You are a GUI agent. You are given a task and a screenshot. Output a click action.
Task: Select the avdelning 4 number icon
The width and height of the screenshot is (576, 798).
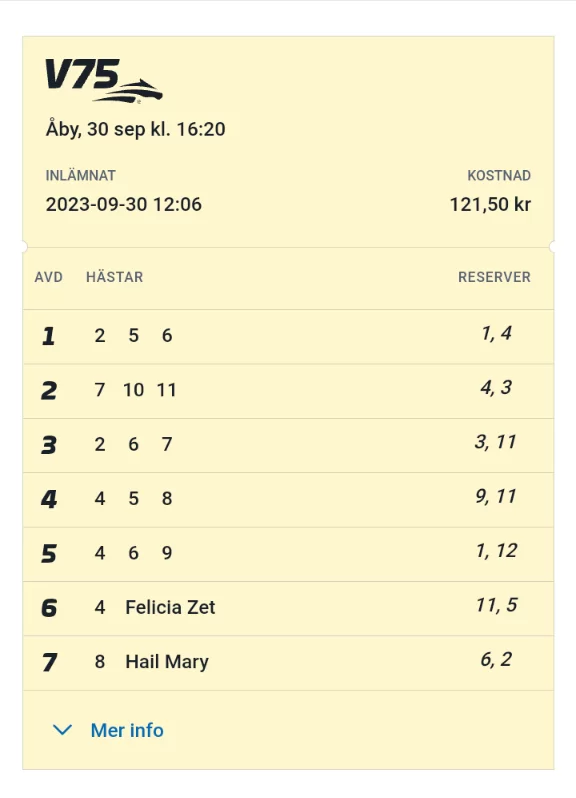pos(49,499)
